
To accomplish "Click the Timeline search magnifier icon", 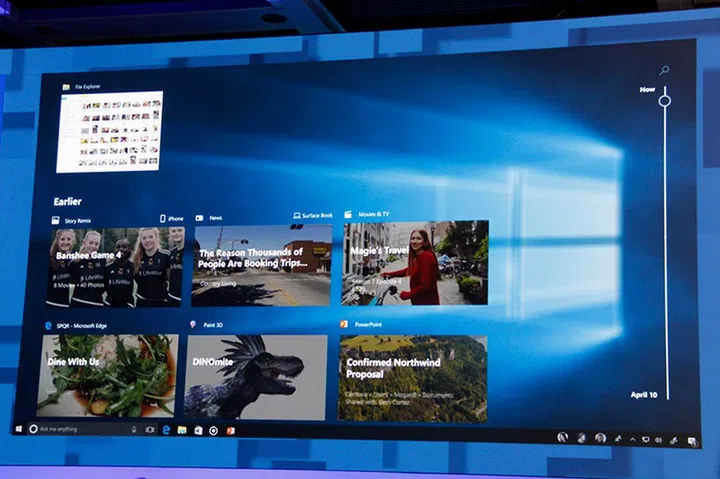I will [x=664, y=71].
